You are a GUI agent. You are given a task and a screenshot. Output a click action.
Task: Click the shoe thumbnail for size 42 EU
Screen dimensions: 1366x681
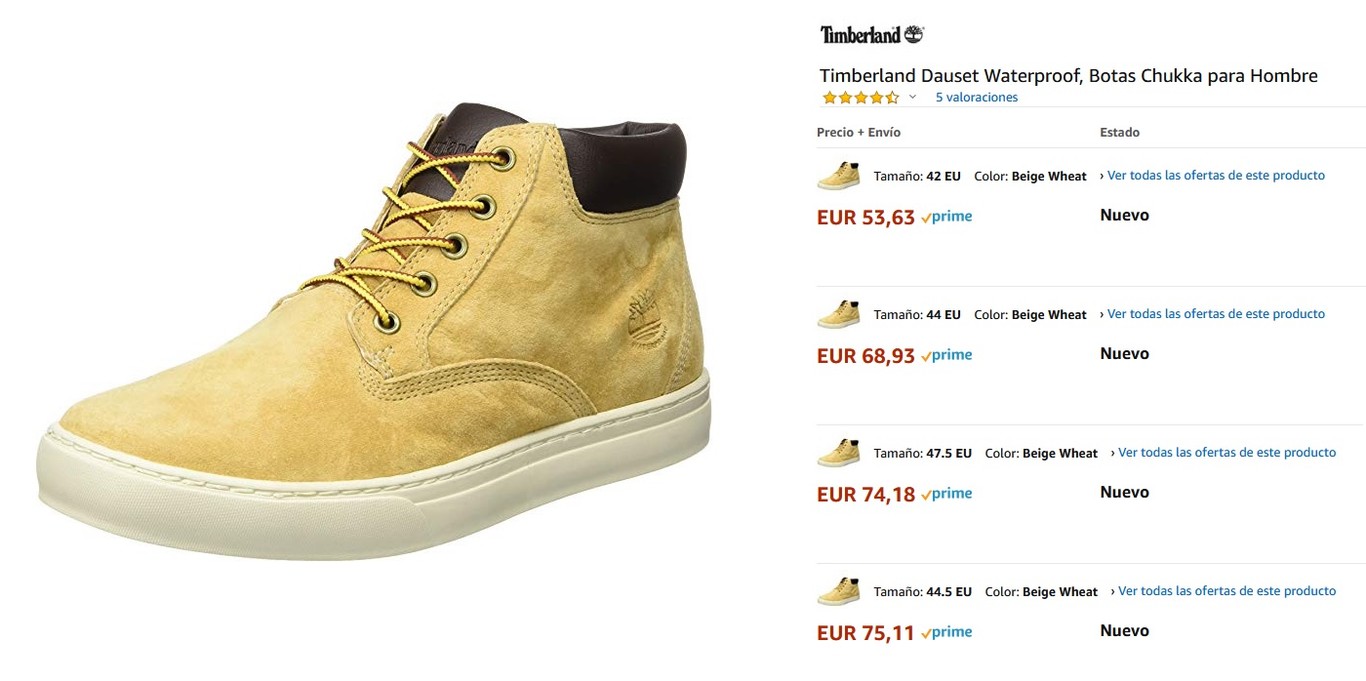tap(838, 175)
